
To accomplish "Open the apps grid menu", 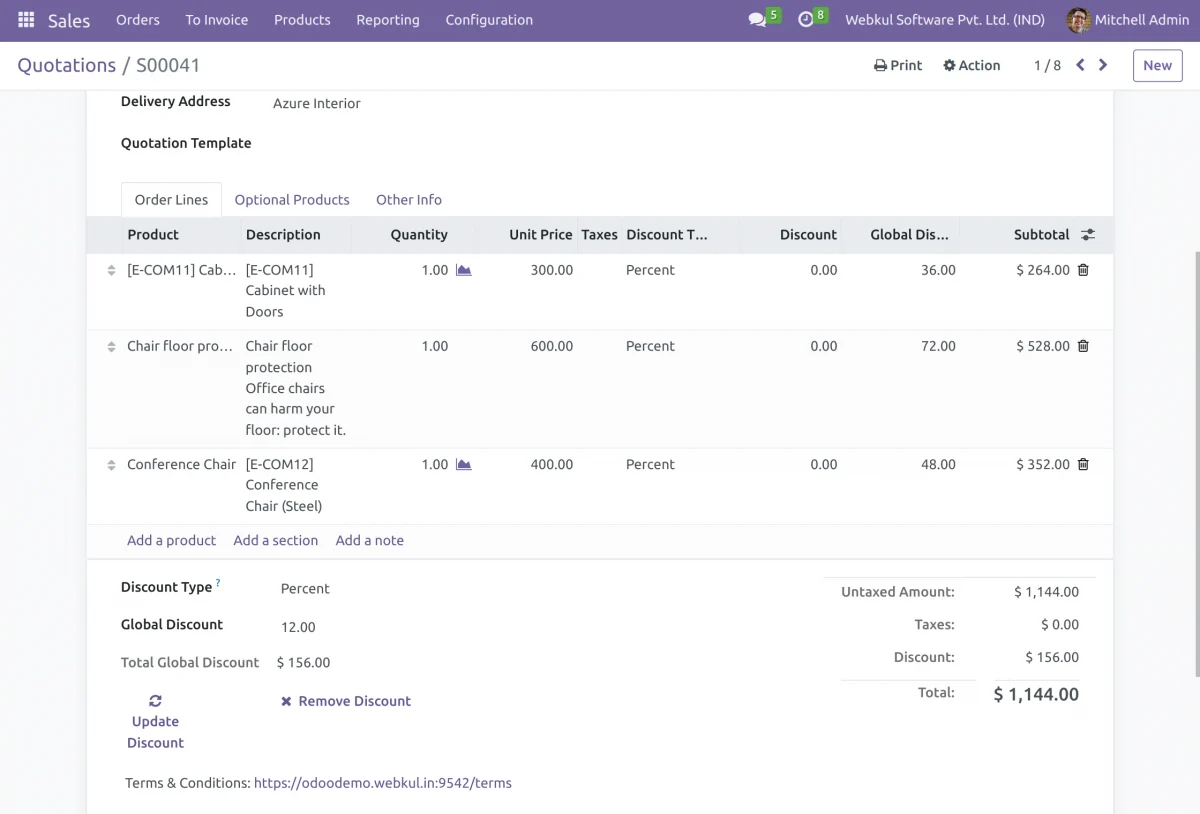I will (x=26, y=20).
